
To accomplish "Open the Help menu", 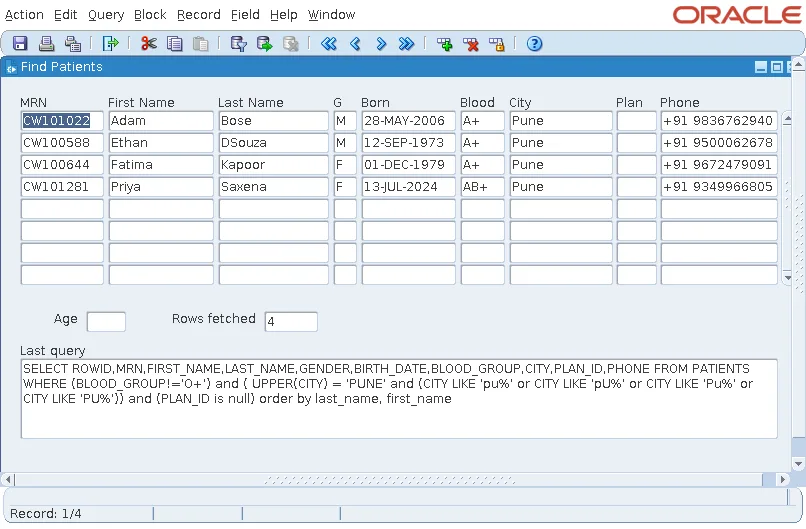I will [284, 15].
